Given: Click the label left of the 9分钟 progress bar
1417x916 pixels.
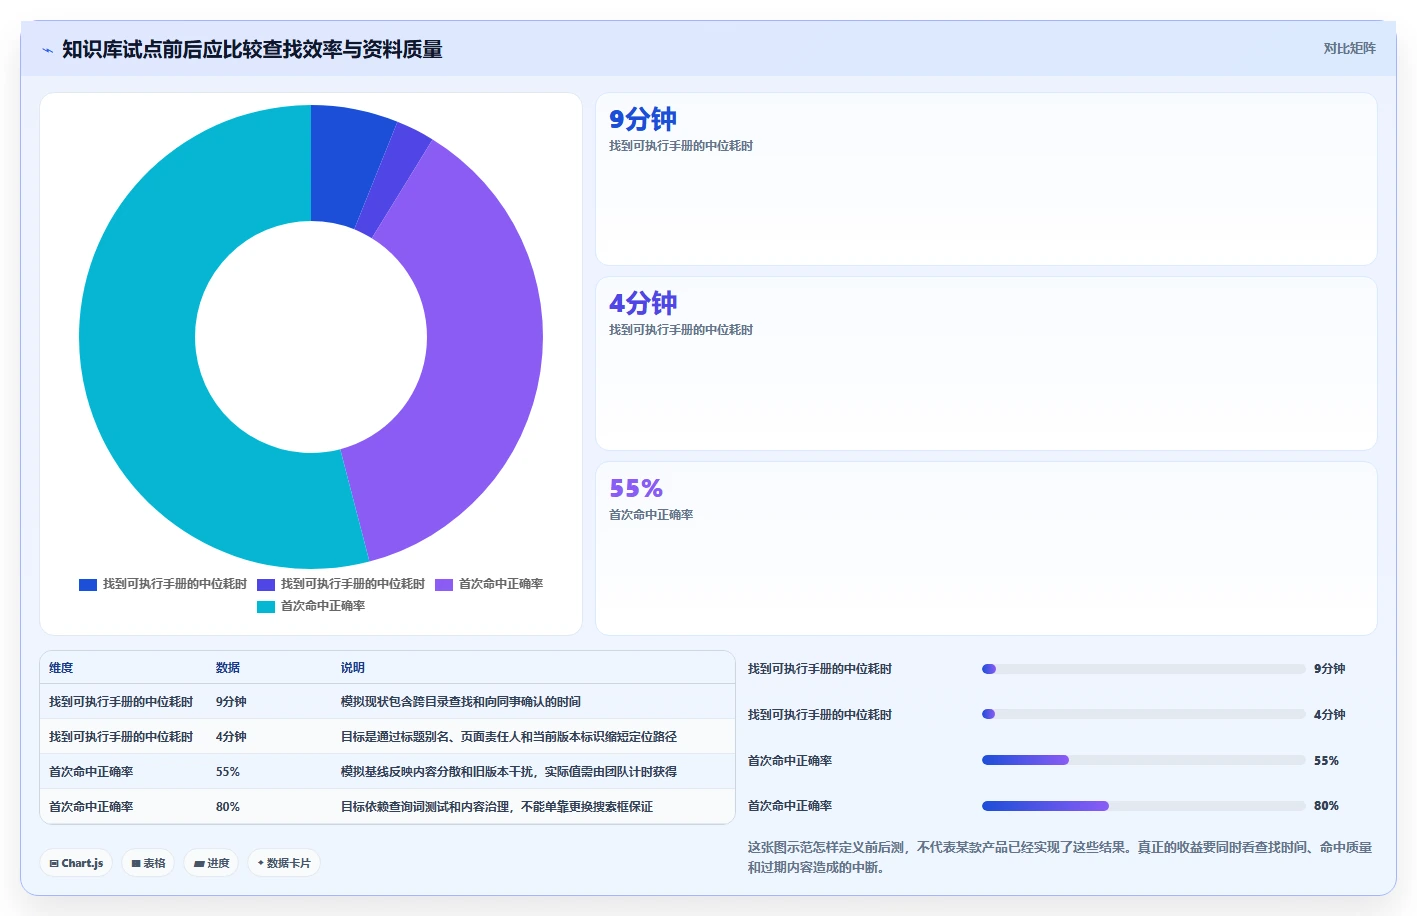Looking at the screenshot, I should coord(820,669).
